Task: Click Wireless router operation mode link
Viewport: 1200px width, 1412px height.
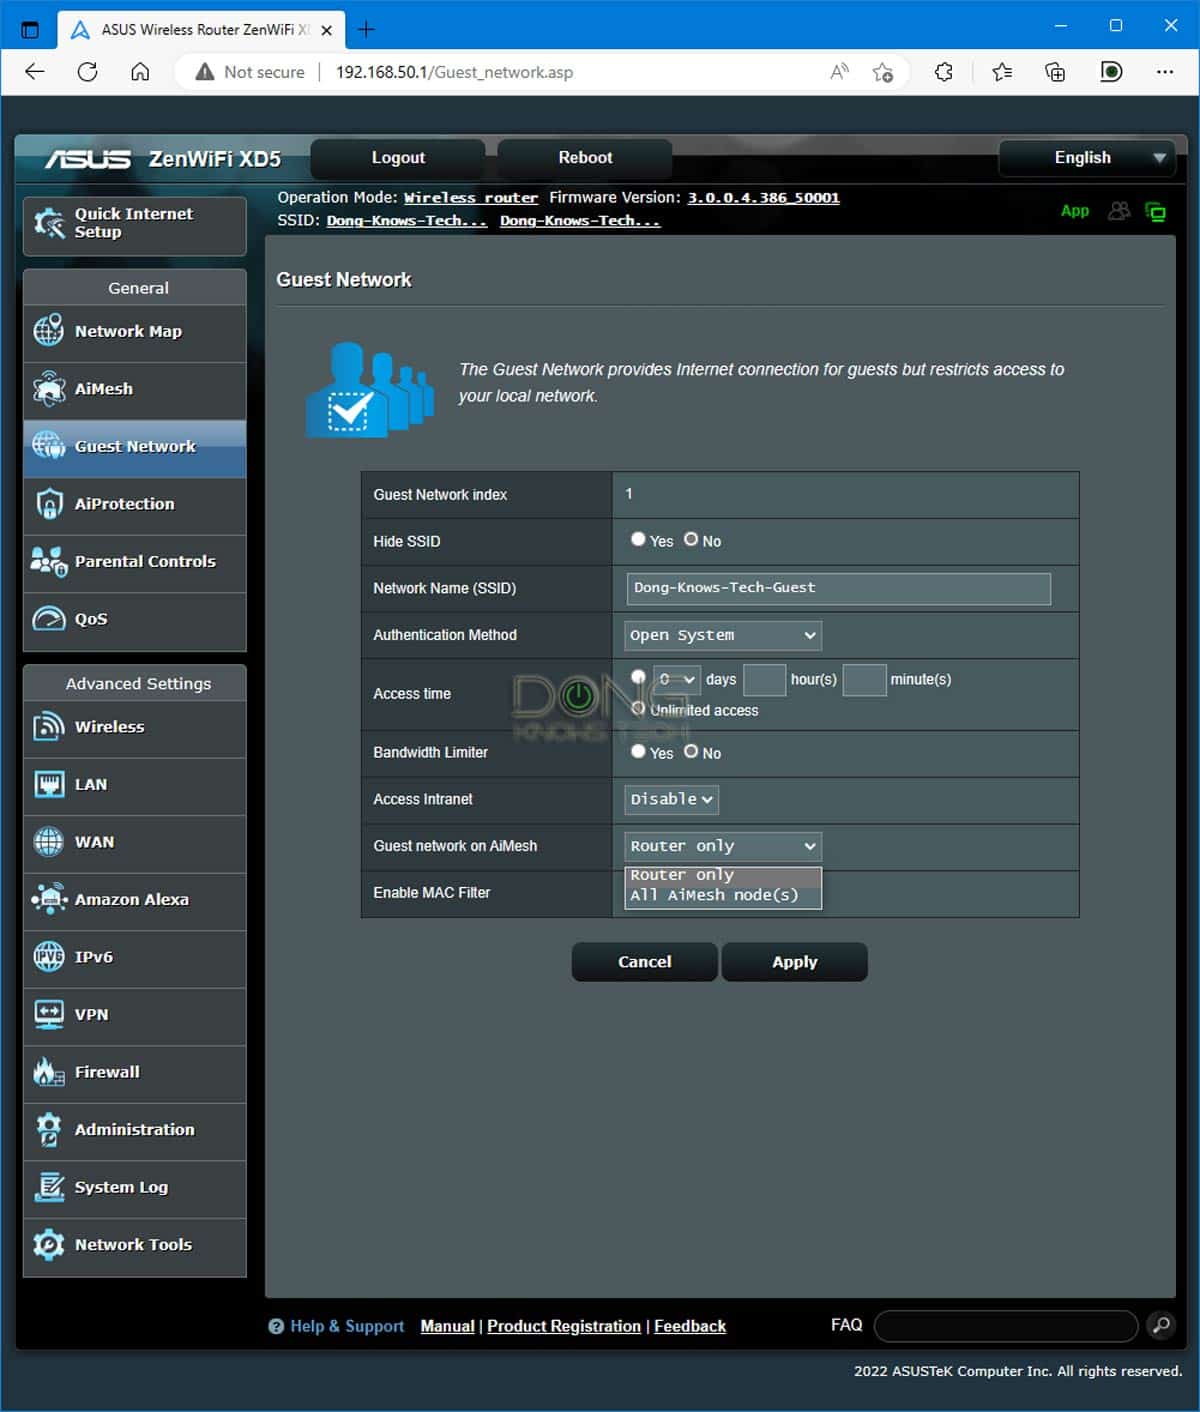Action: tap(471, 198)
